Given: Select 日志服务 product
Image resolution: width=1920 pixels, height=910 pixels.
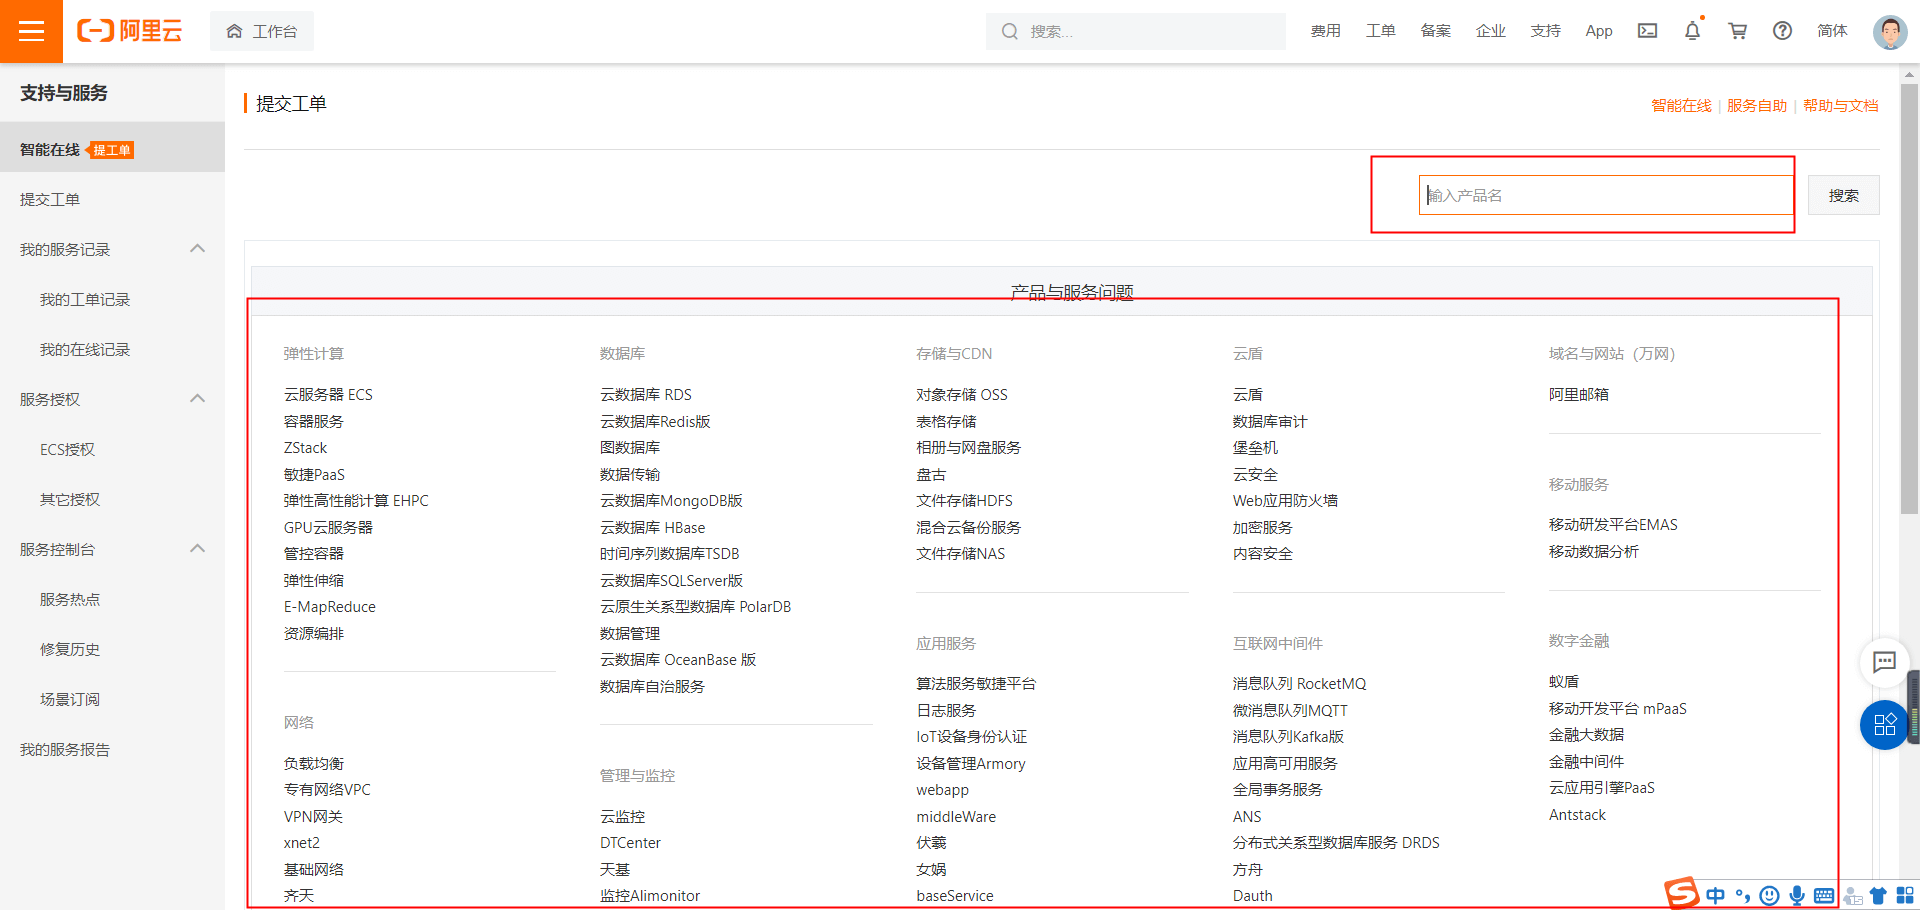Looking at the screenshot, I should pos(946,711).
